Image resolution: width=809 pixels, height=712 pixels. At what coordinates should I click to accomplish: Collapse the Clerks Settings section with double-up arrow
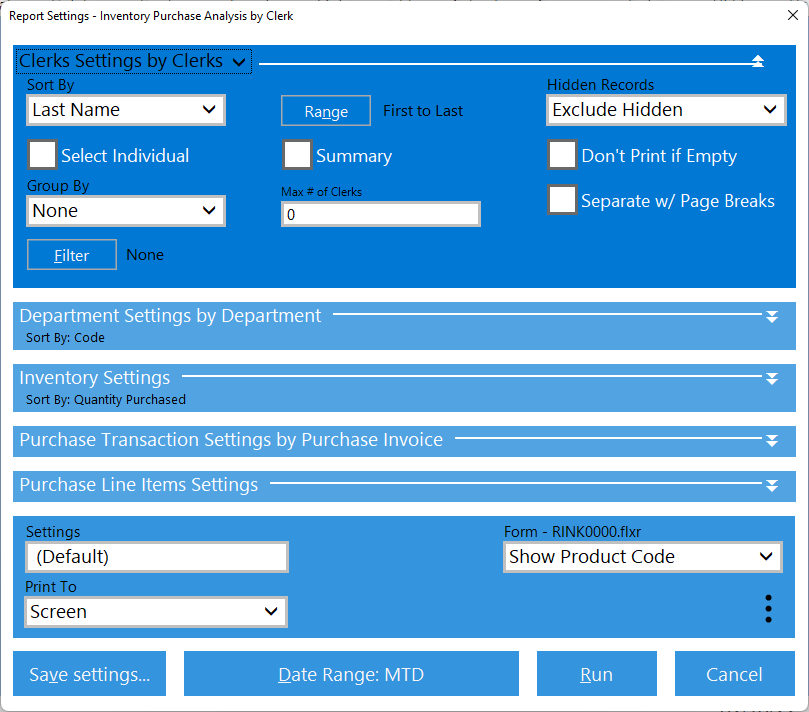click(x=757, y=62)
